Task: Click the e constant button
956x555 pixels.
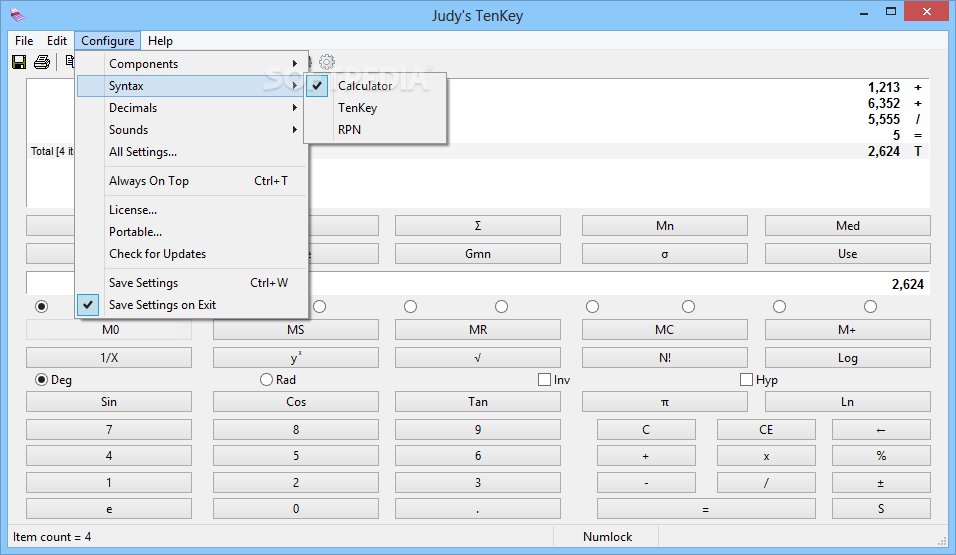Action: pos(109,509)
